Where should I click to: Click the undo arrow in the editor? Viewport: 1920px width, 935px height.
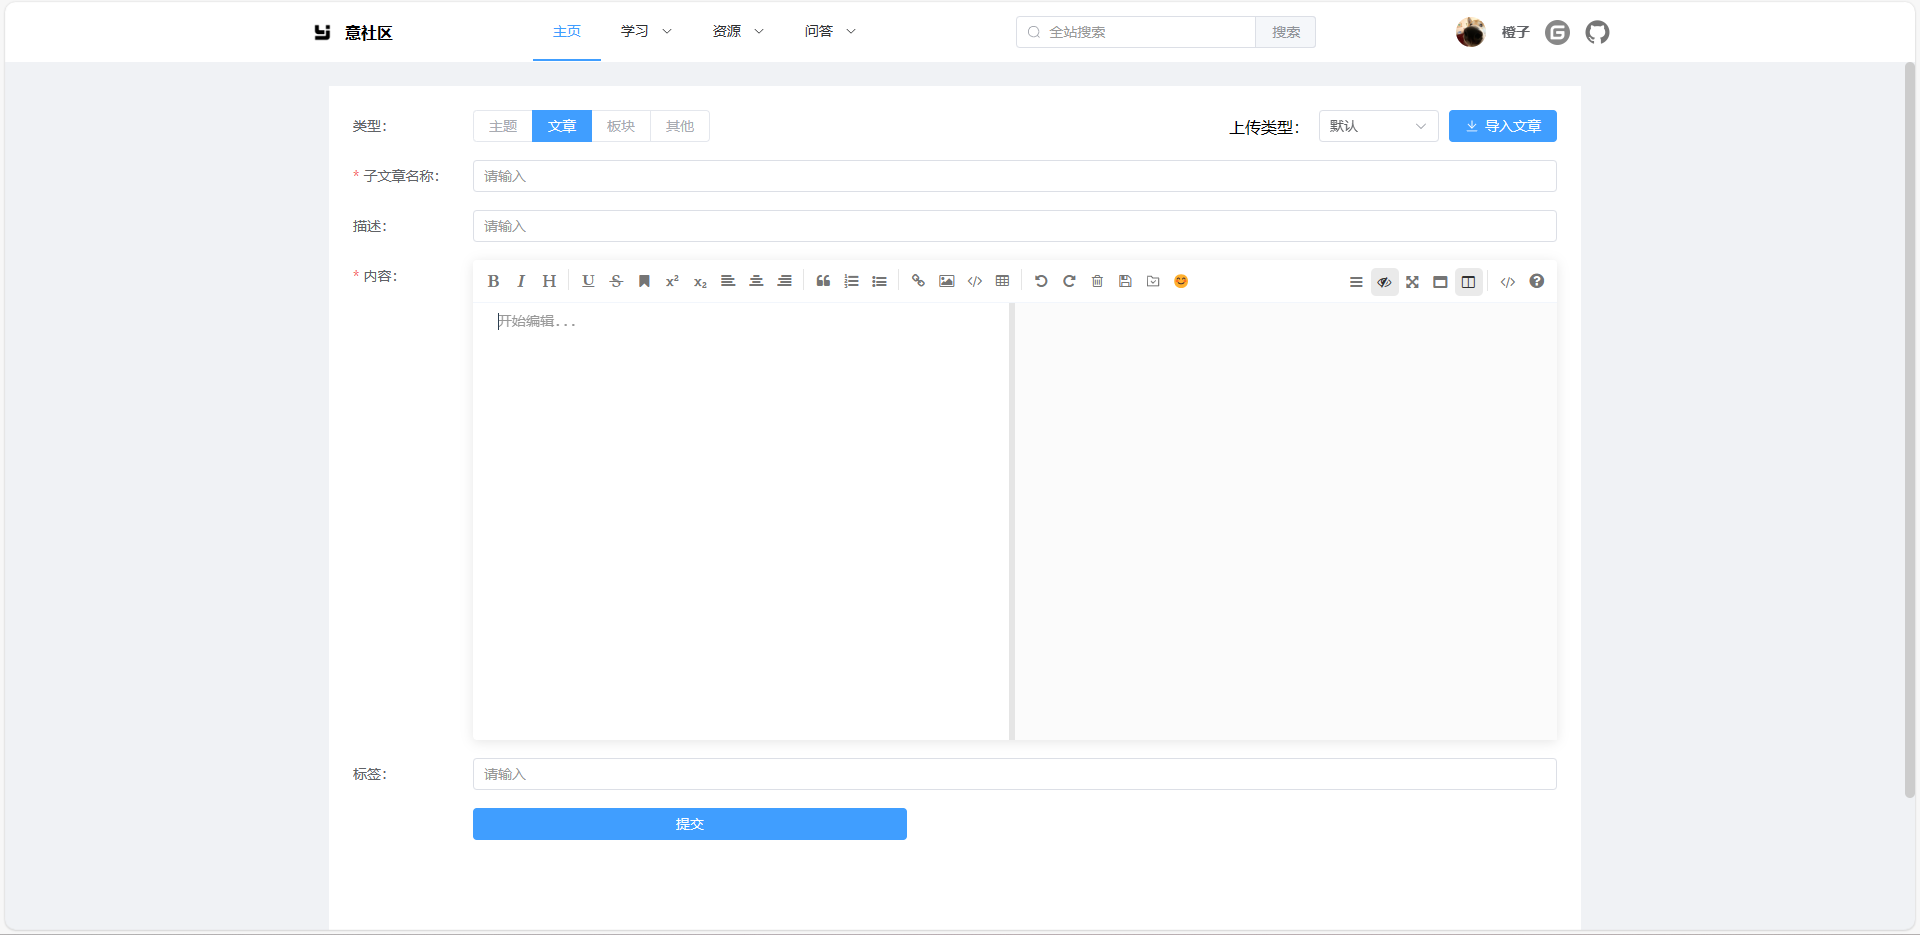point(1041,281)
